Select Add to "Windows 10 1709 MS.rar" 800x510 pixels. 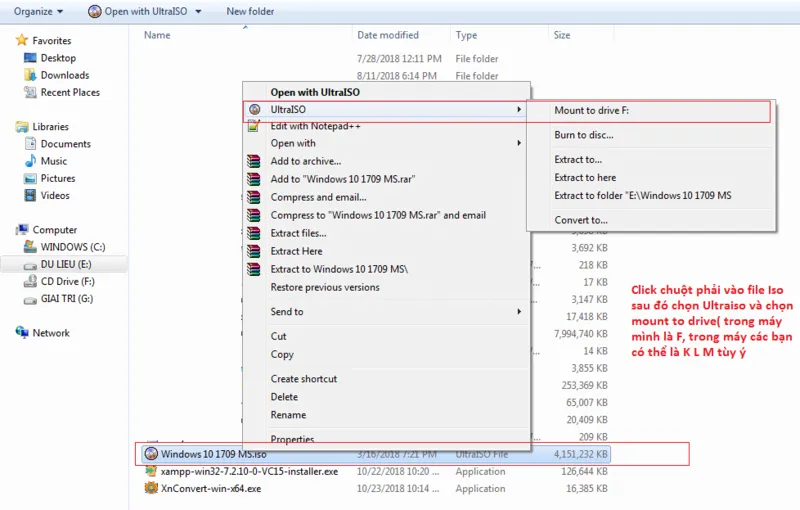pyautogui.click(x=342, y=179)
